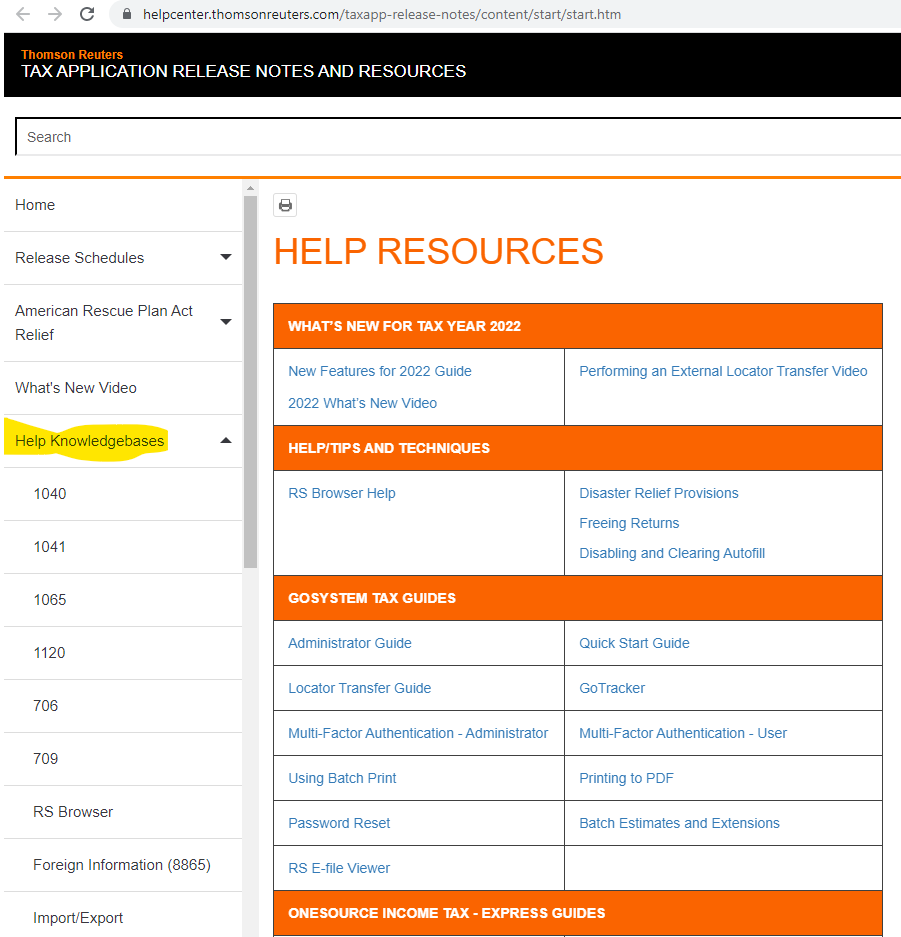
Task: Open Freeing Returns link
Action: coord(629,523)
